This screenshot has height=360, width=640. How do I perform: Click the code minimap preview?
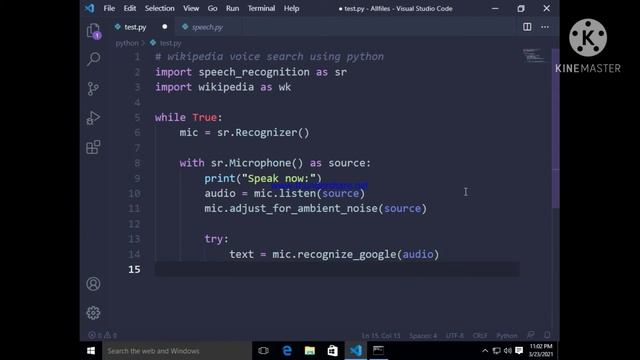click(x=533, y=56)
